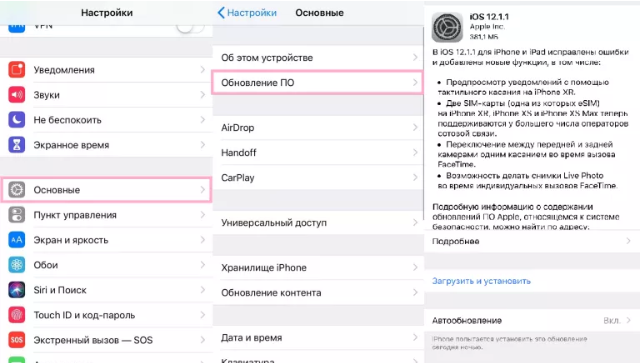Go back via Настройки link

247,13
